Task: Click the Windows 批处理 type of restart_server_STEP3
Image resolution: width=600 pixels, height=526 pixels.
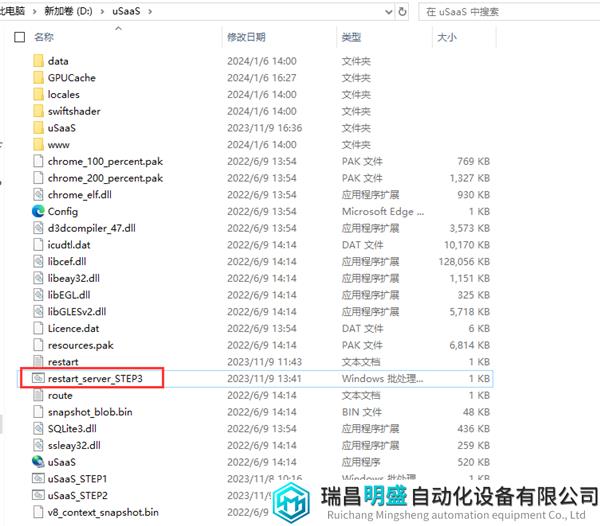Action: pyautogui.click(x=383, y=379)
